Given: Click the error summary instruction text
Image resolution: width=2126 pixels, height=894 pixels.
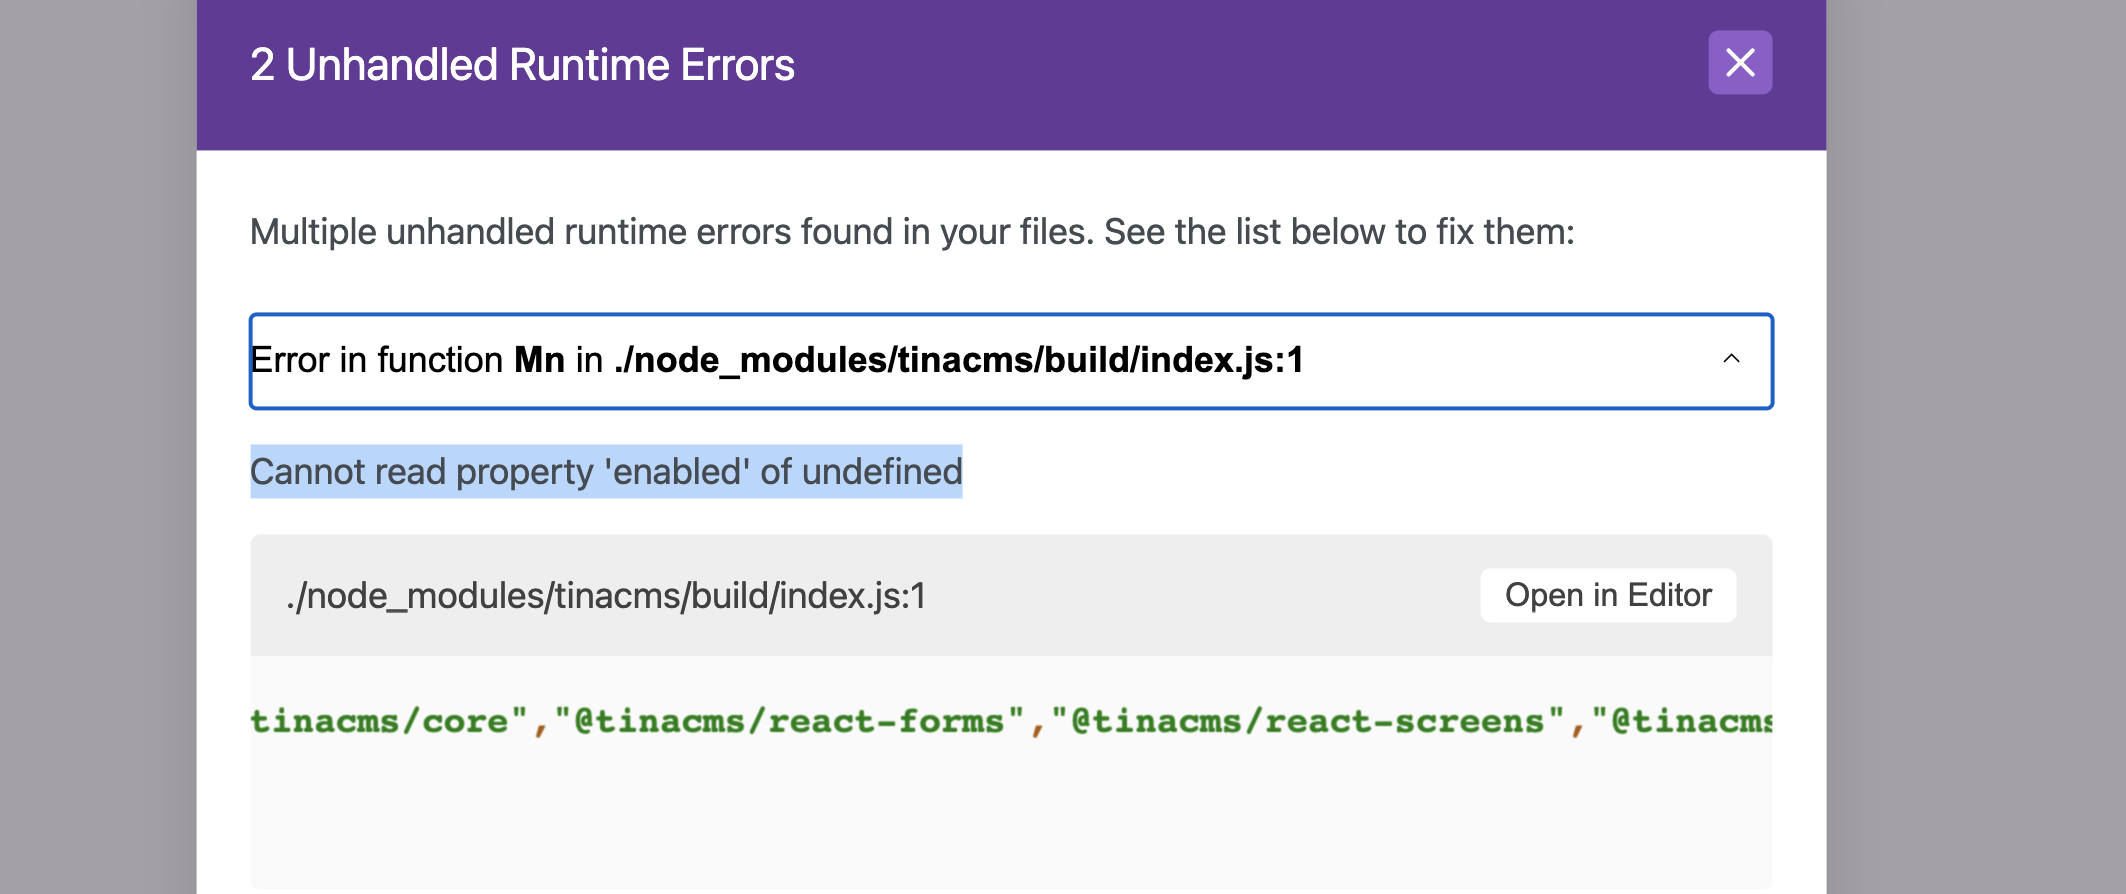Looking at the screenshot, I should 912,230.
